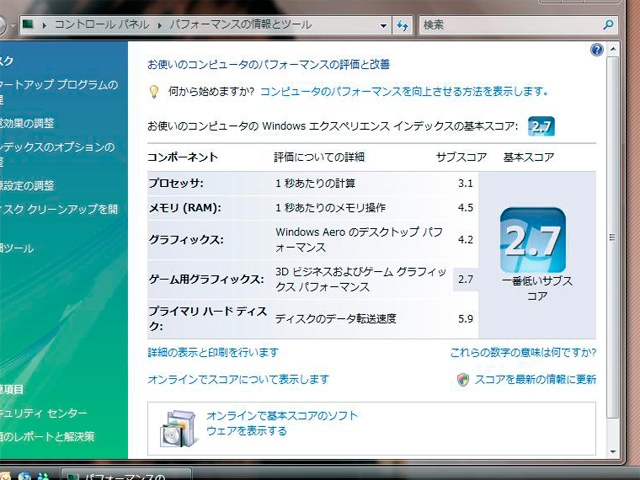640x480 pixels.
Task: Click the vertical scrollbar thumb
Action: 612,237
